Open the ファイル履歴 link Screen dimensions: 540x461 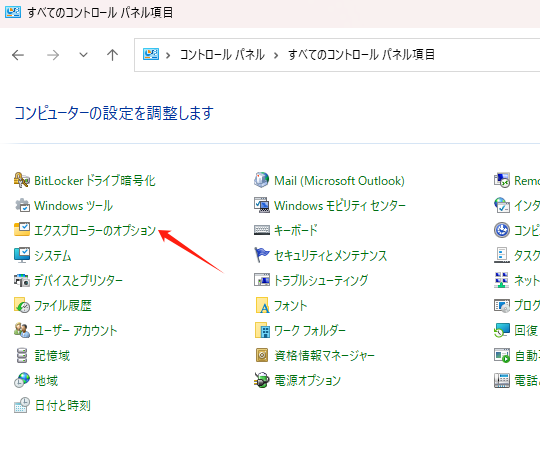[63, 305]
